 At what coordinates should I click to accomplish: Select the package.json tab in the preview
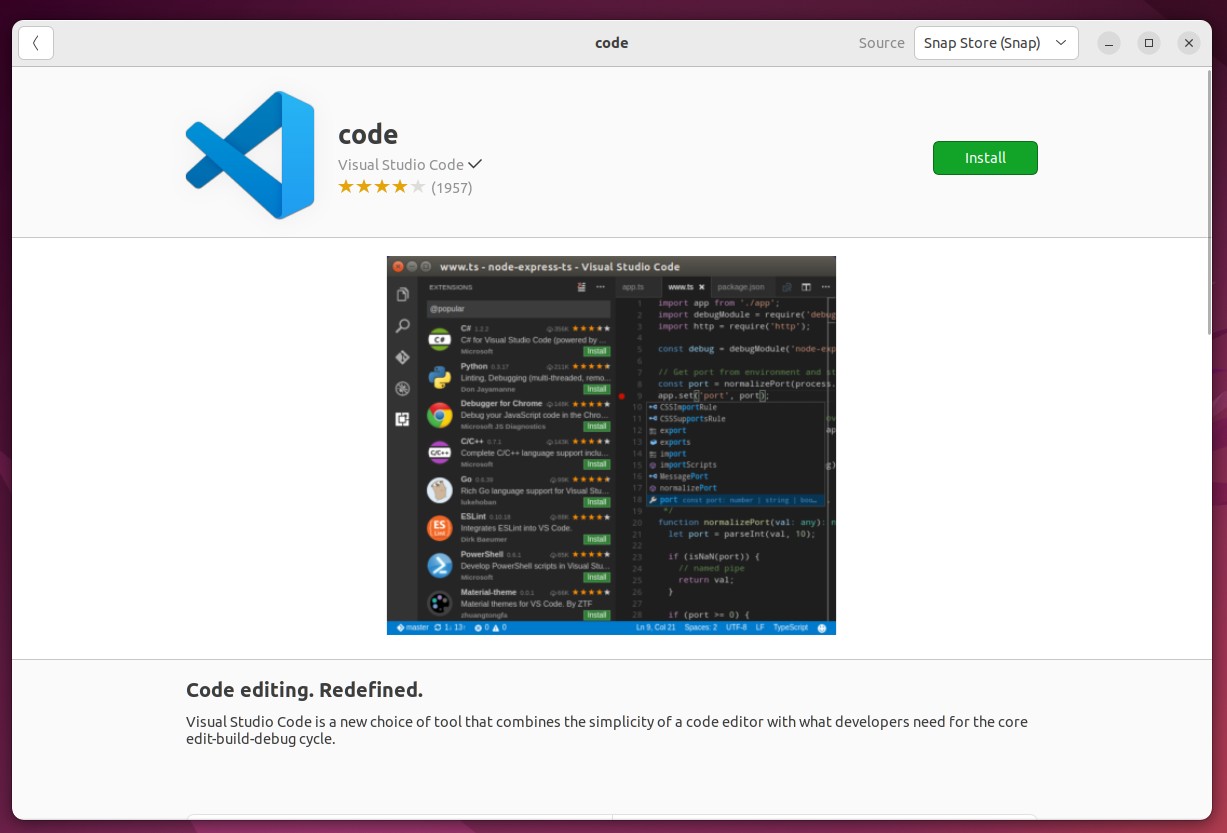(741, 287)
